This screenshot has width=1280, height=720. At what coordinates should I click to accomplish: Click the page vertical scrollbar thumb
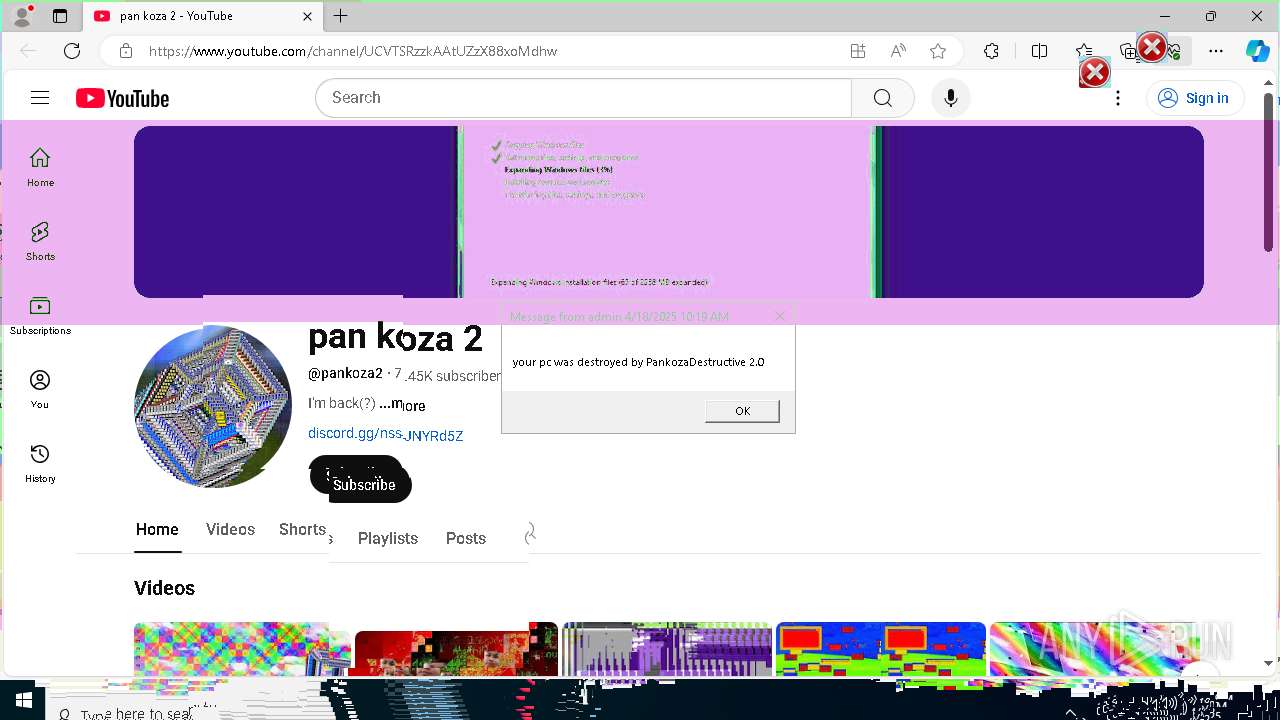[x=1268, y=172]
